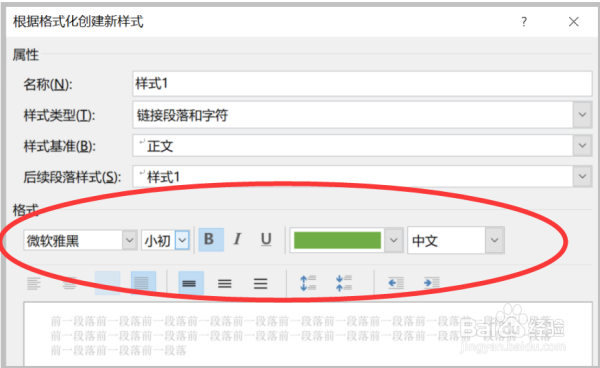Click the 样式类型(T): label
The image size is (600, 368).
coord(59,115)
